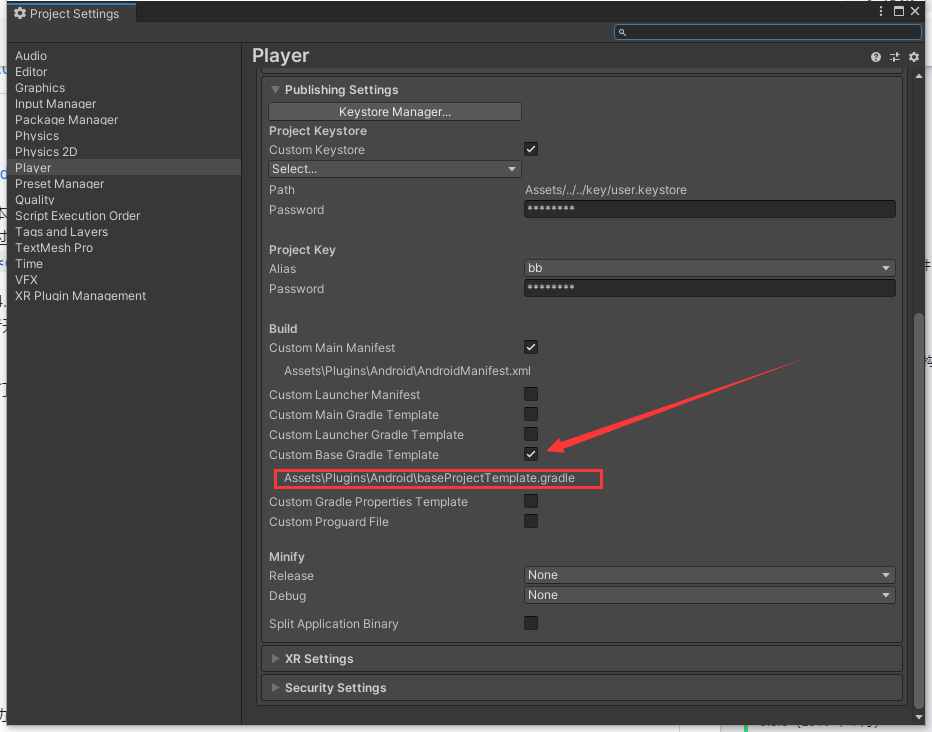Open Minify Debug dropdown
This screenshot has height=732, width=932.
(710, 595)
